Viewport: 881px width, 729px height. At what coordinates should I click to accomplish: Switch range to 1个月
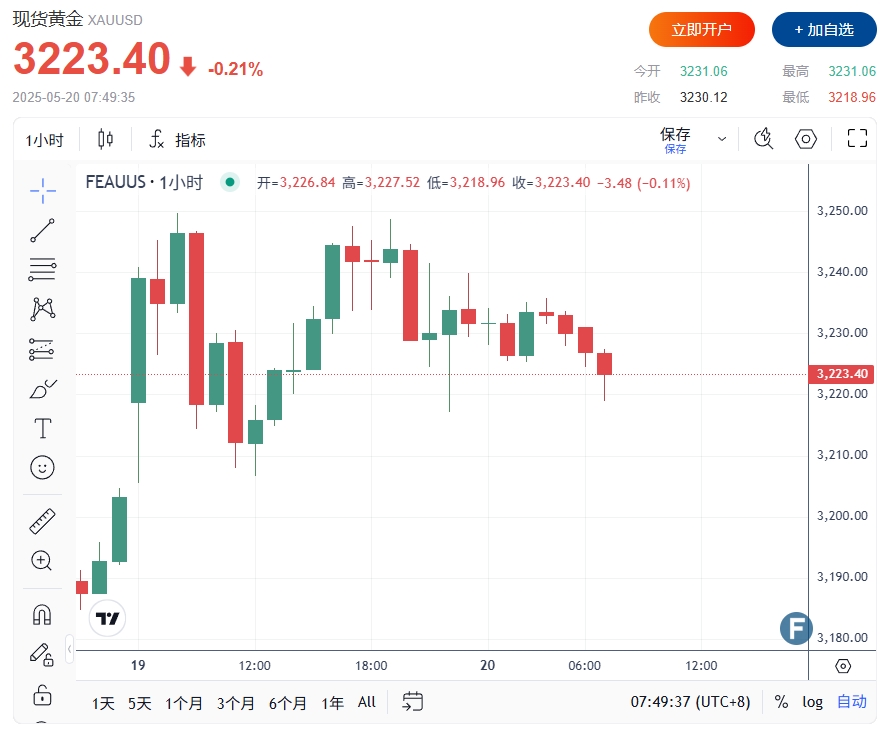coord(184,703)
